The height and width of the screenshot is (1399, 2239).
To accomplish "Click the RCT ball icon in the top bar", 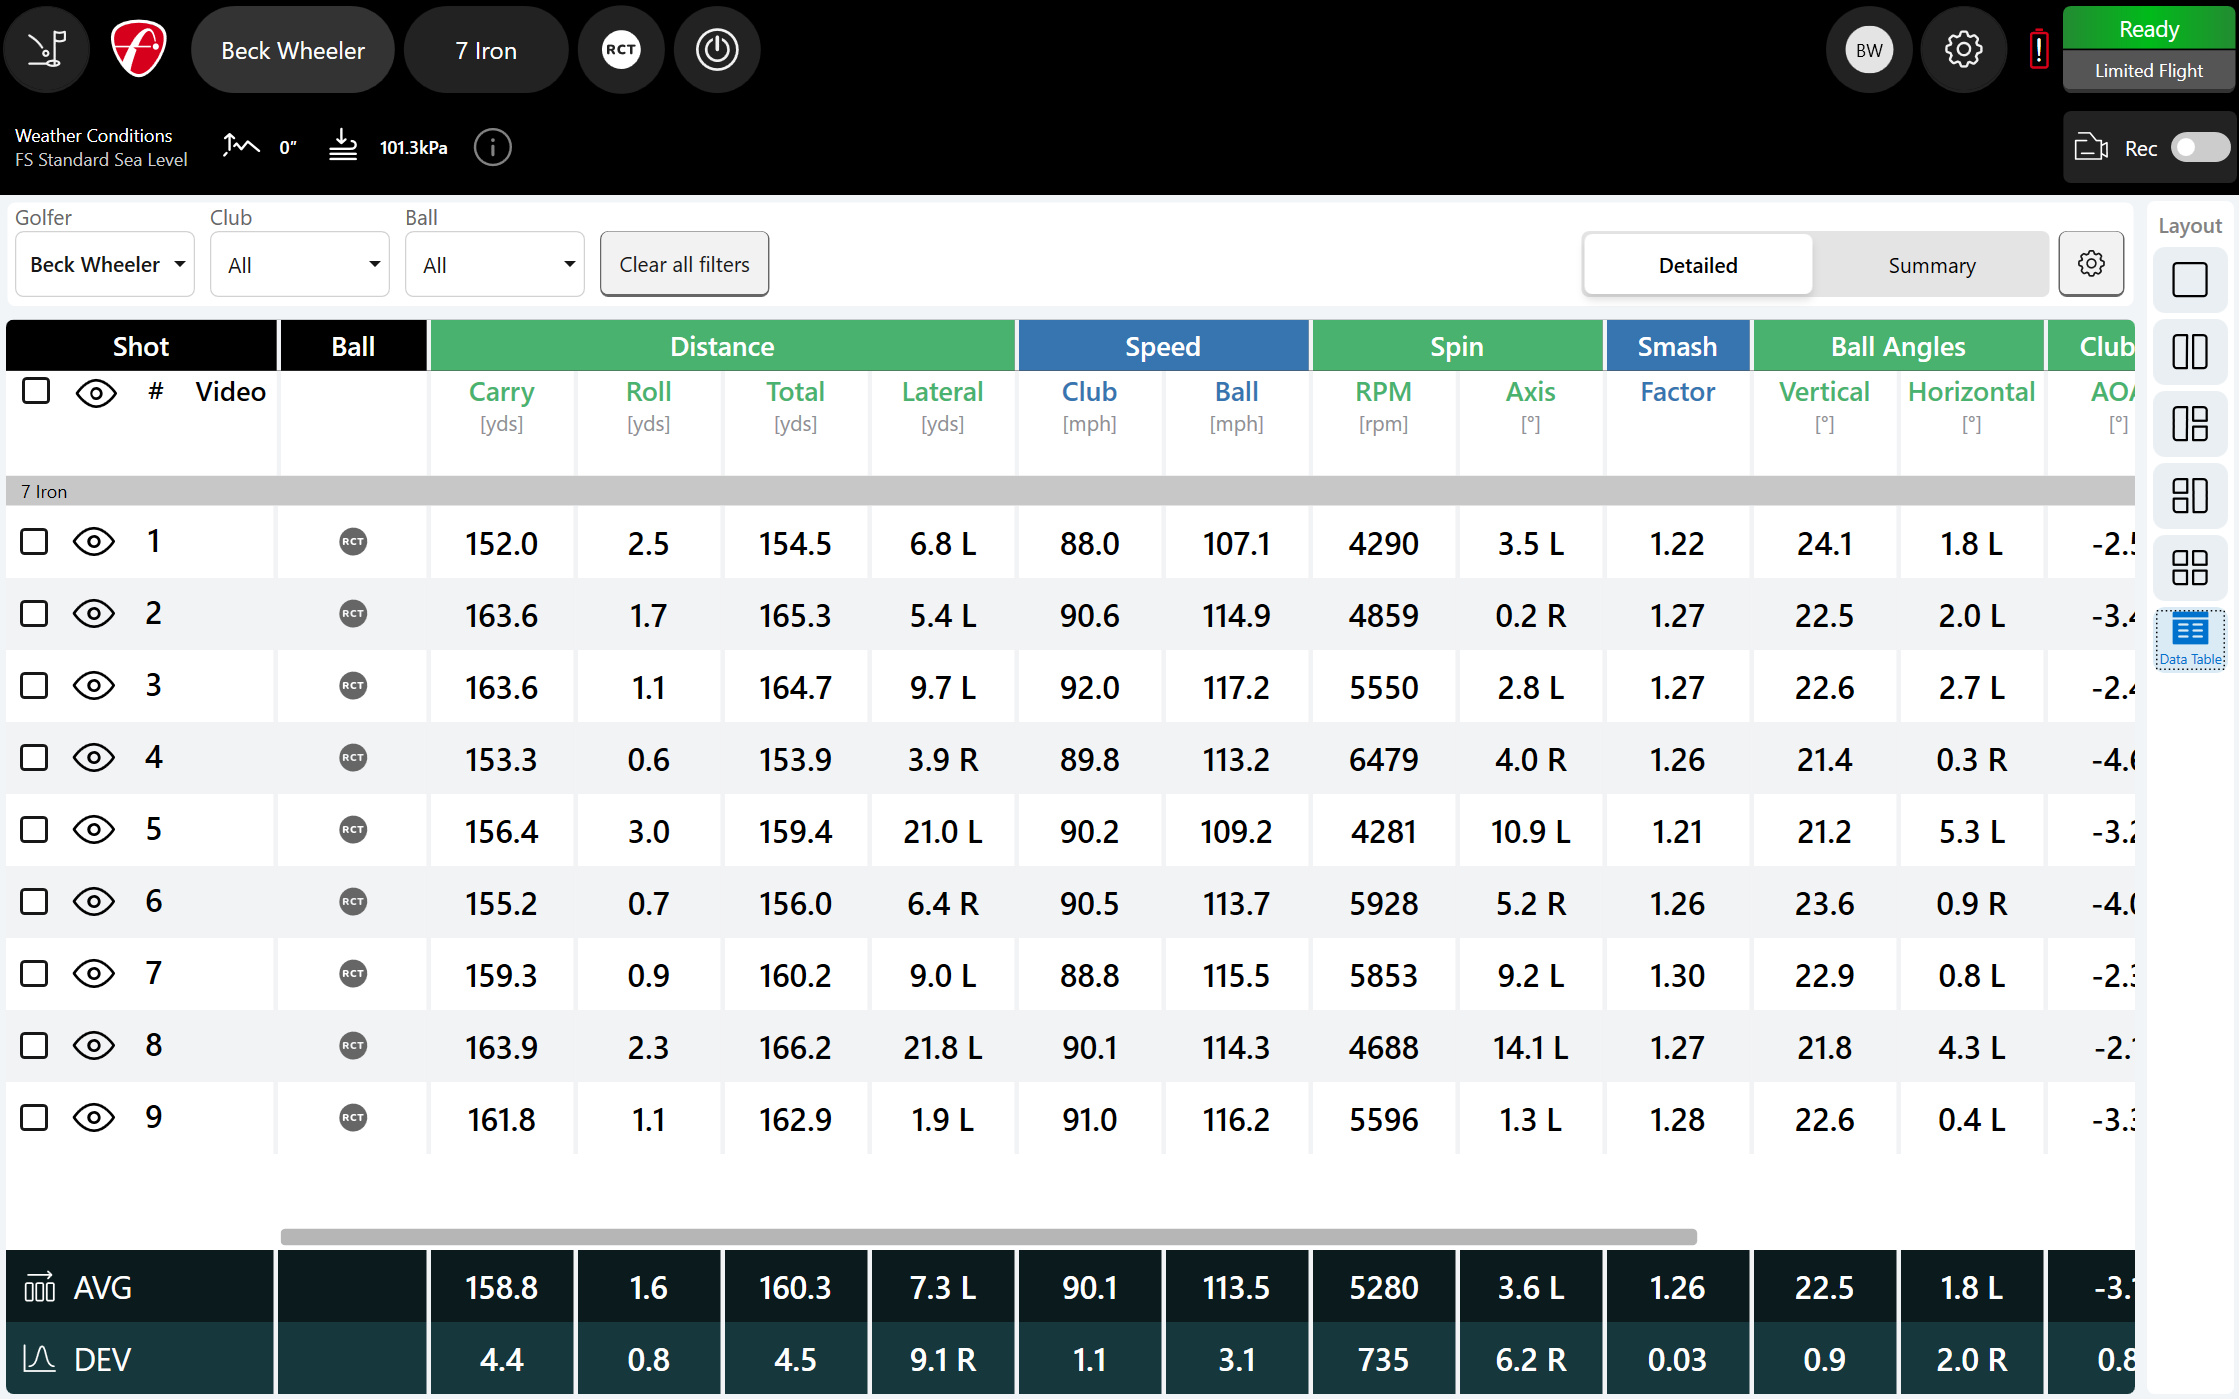I will [621, 49].
